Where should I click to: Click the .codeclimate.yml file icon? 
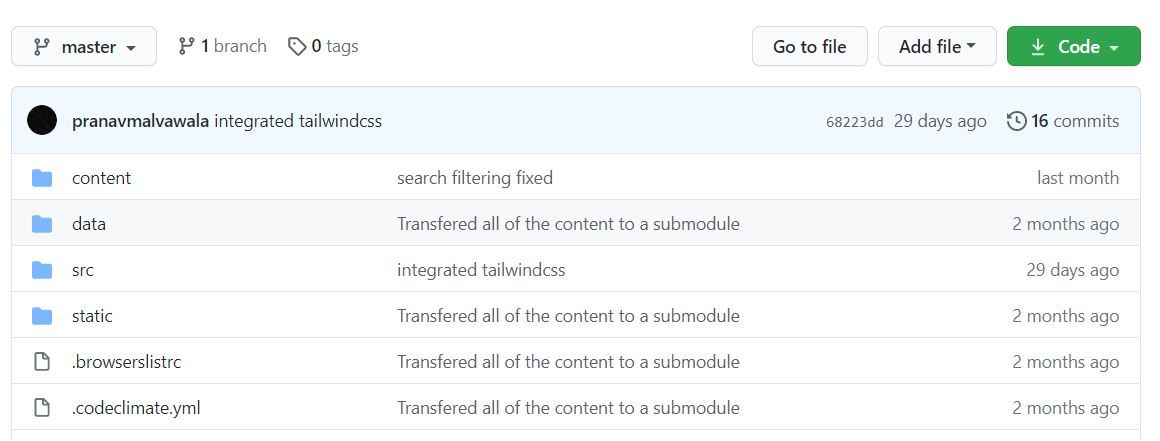(42, 408)
